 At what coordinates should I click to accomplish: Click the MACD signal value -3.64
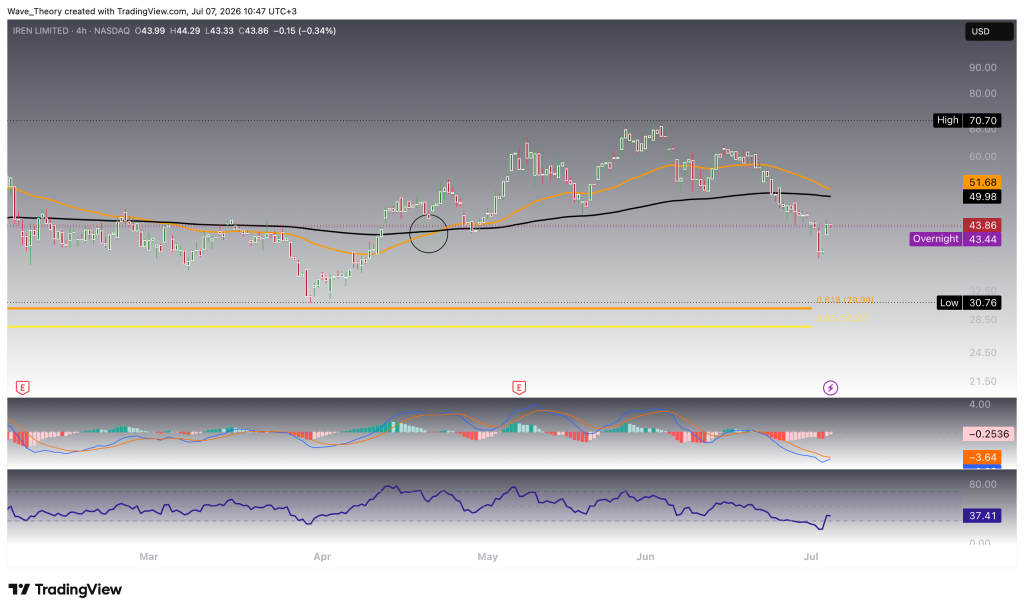coord(982,457)
